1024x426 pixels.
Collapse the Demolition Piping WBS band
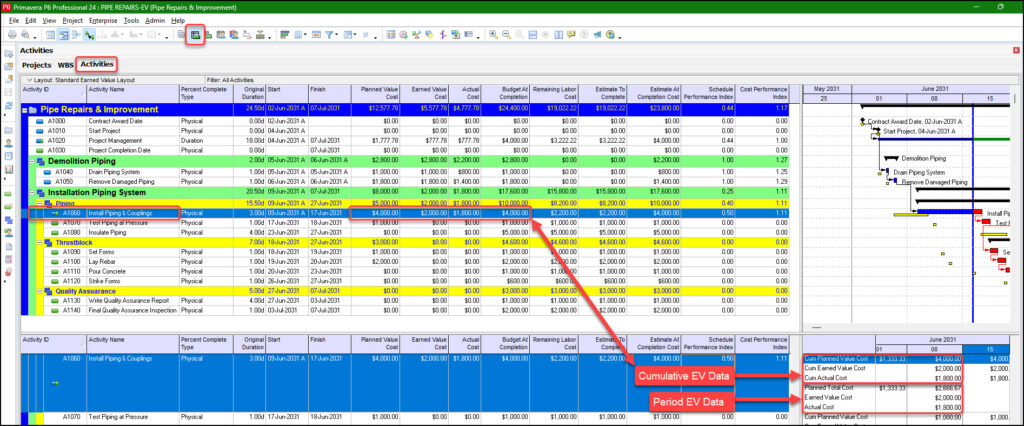pyautogui.click(x=33, y=161)
